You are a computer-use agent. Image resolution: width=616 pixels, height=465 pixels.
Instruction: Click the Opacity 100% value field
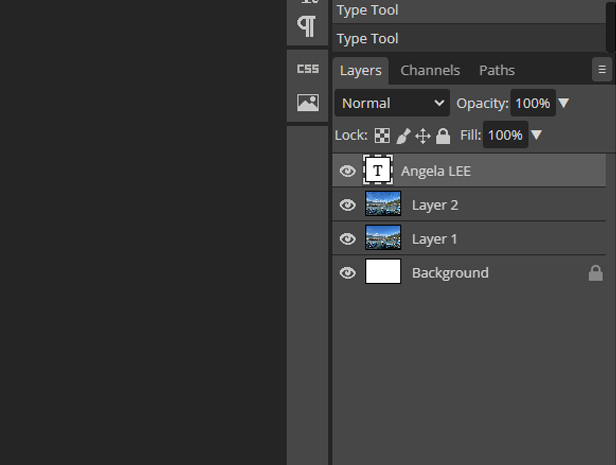tap(532, 103)
